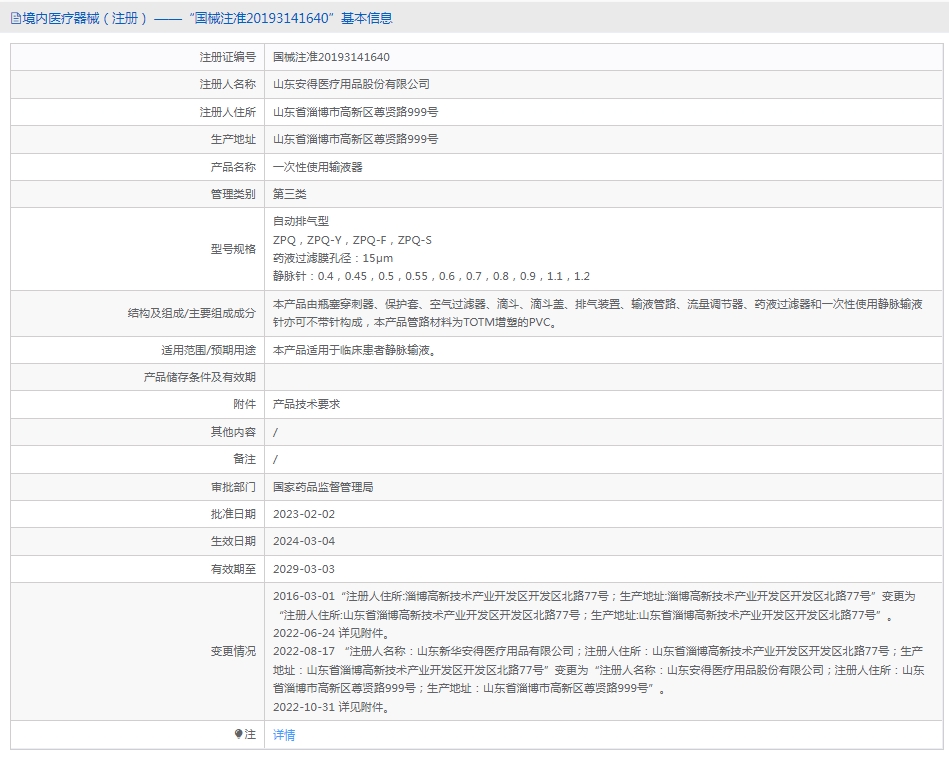Screen dimensions: 949x757
Task: Click the 2022-06-24 详见附件 change entry
Action: point(332,634)
